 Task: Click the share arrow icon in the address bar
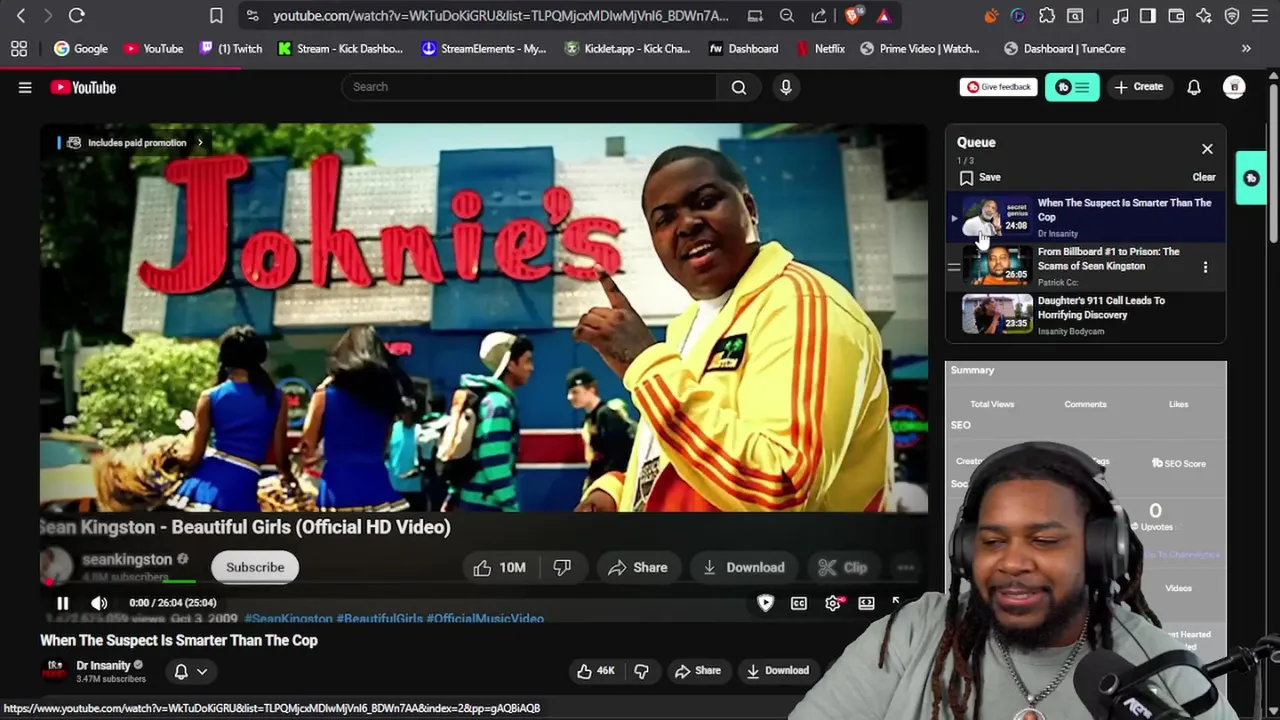point(819,16)
